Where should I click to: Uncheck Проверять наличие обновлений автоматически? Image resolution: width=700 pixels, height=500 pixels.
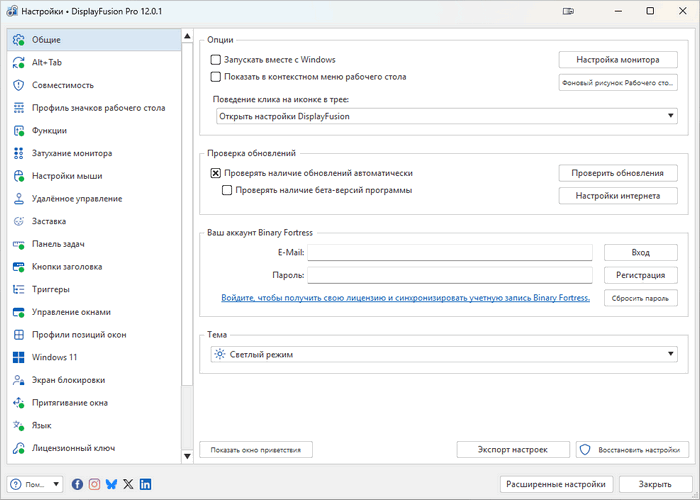[216, 173]
